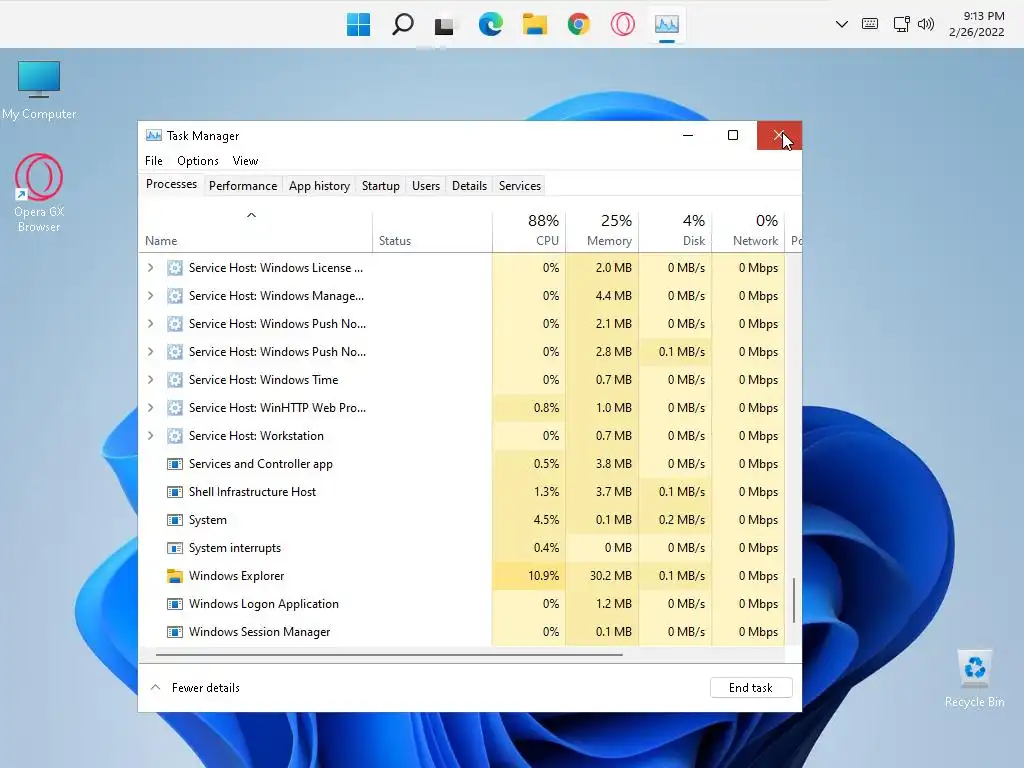Click the Shell Infrastructure Host icon
1024x768 pixels.
174,492
